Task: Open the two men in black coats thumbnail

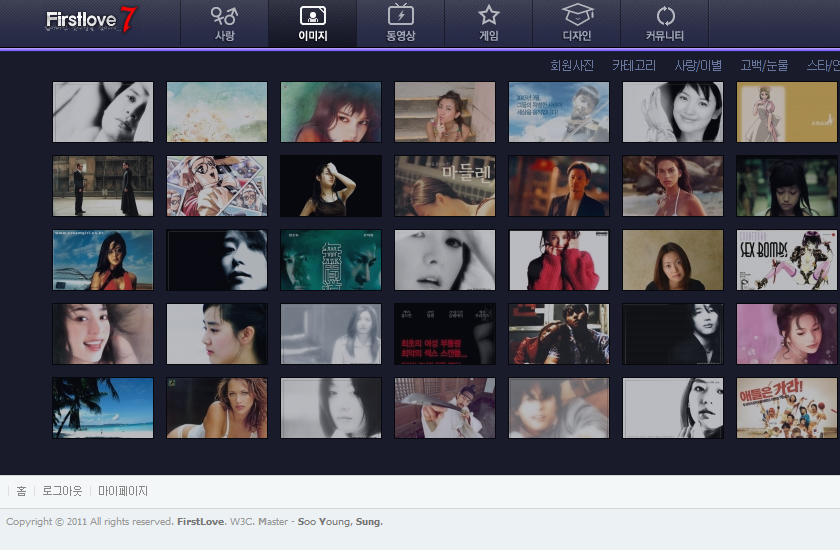Action: coord(103,186)
